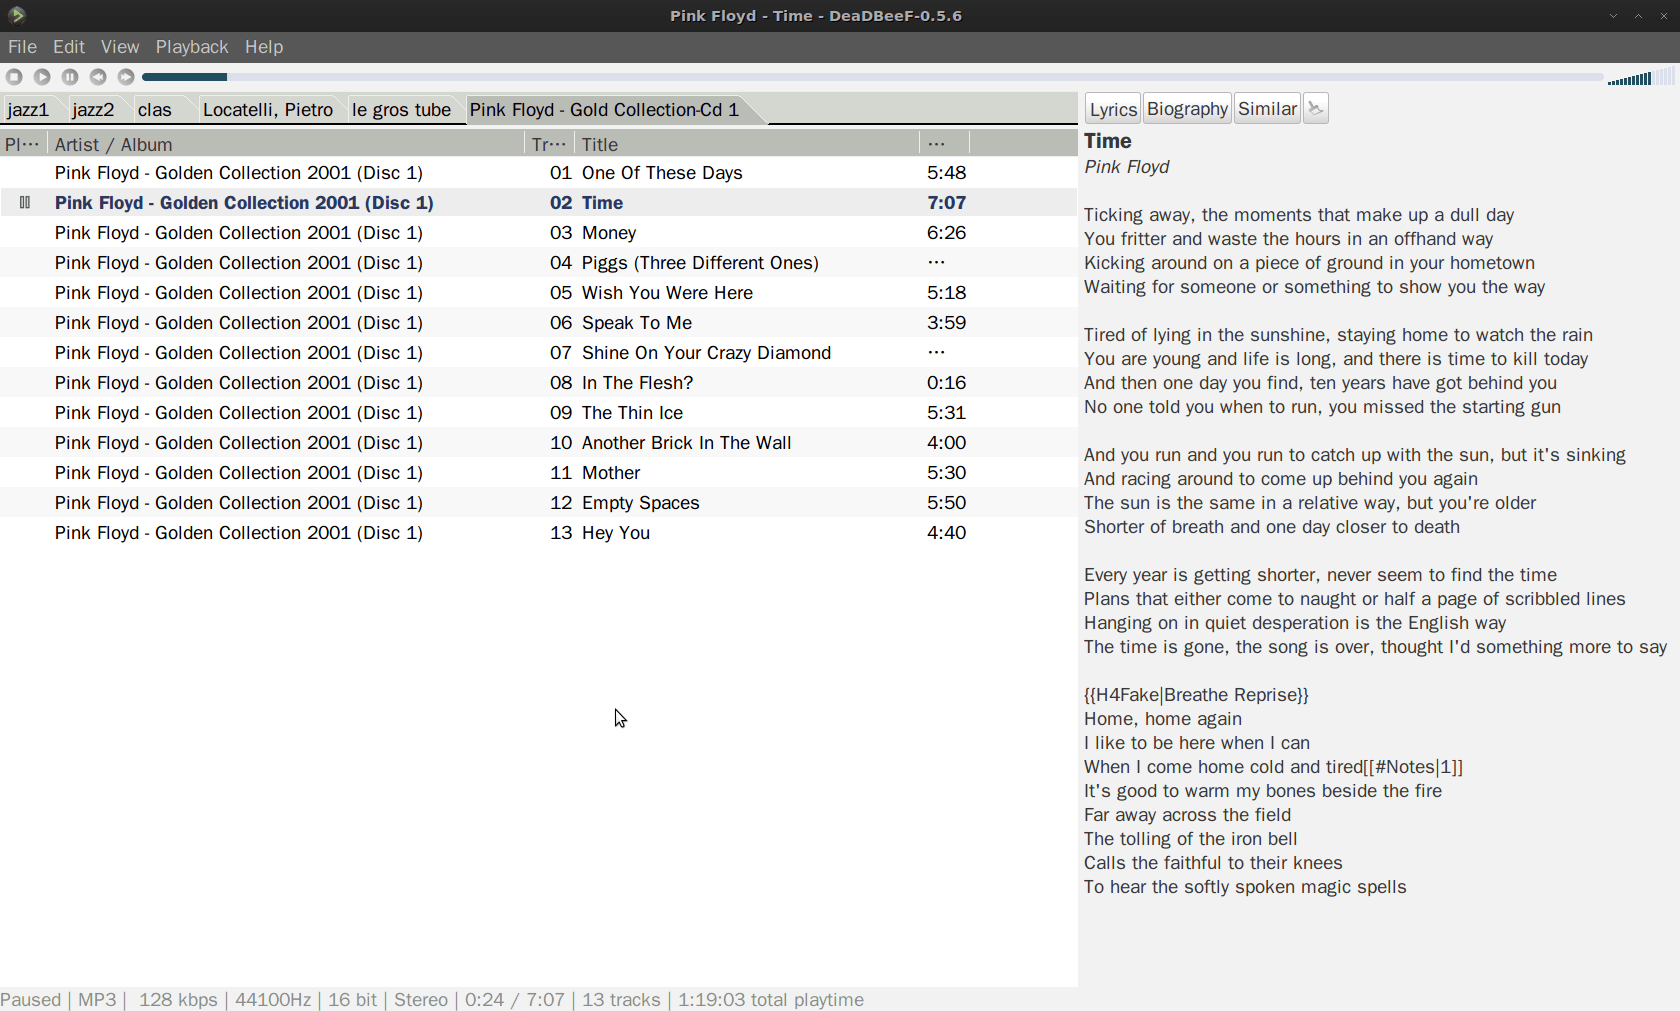Click the pause indicator beside the Time row
The image size is (1680, 1011).
click(25, 203)
